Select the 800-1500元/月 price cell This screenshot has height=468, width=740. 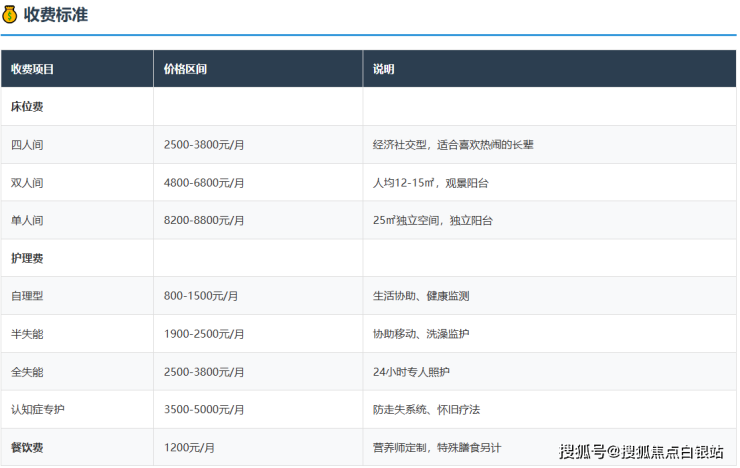tap(201, 296)
